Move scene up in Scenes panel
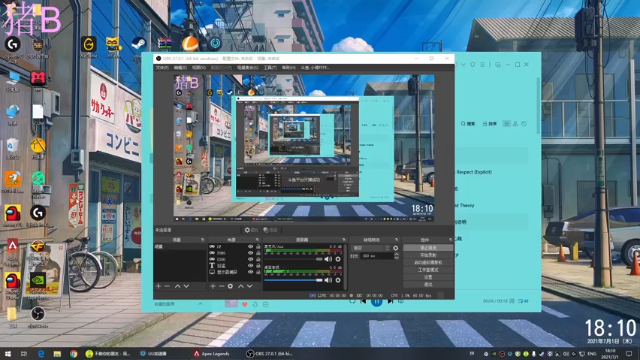 pos(177,287)
